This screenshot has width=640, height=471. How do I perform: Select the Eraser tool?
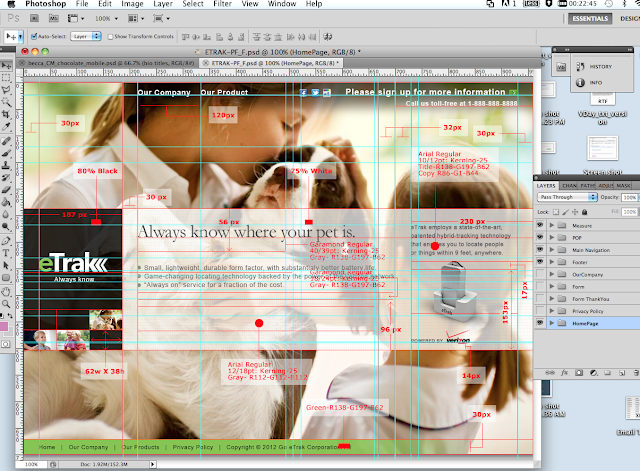[6, 190]
